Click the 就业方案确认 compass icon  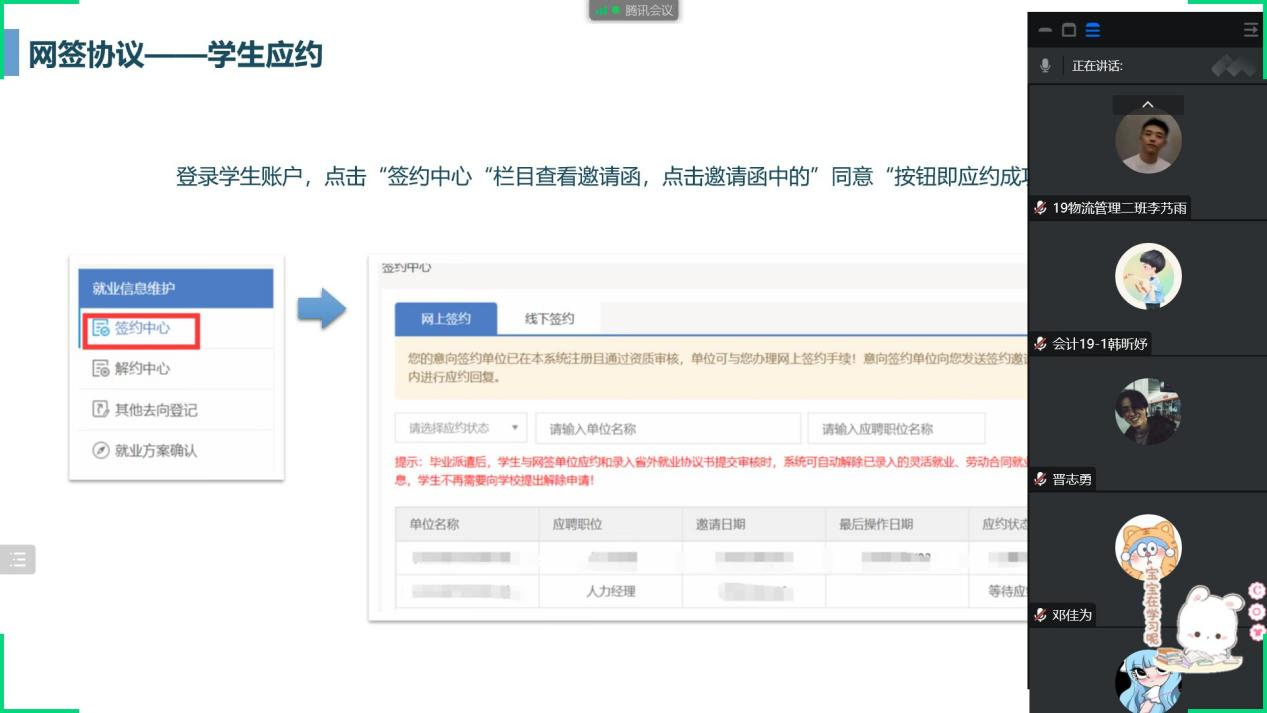[x=100, y=451]
